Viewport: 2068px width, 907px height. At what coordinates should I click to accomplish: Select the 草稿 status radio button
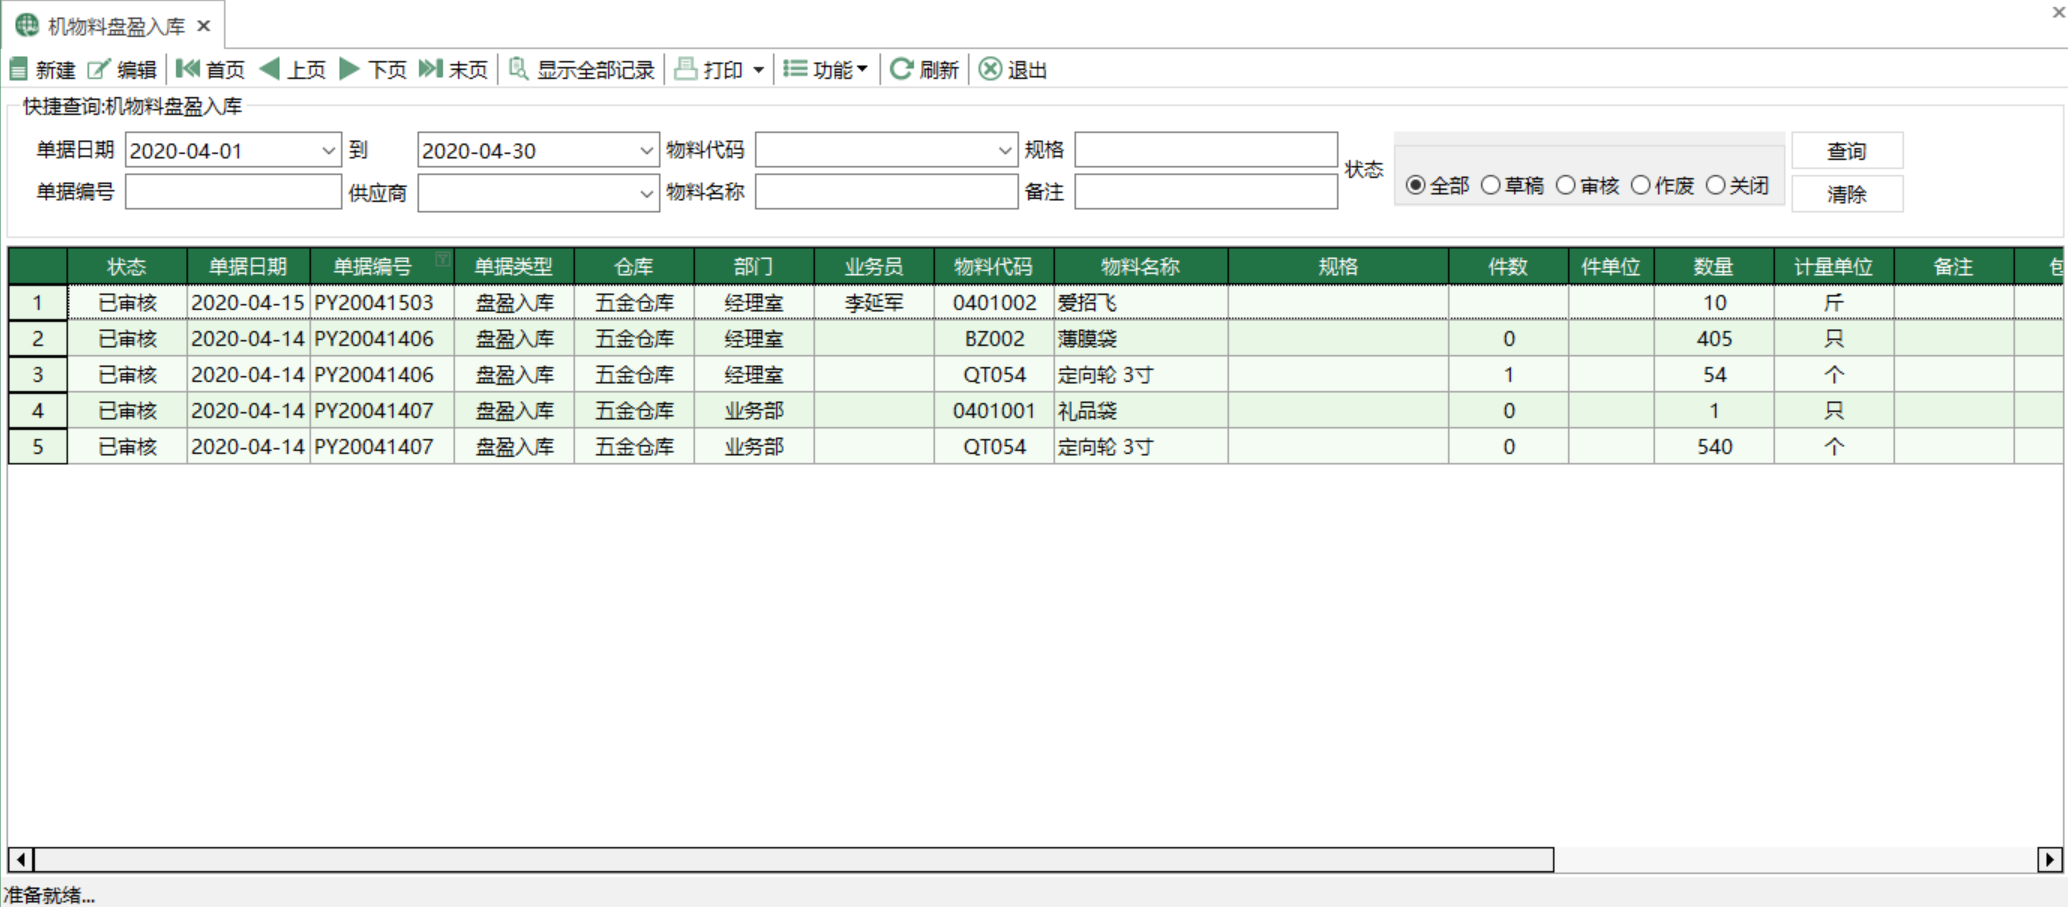[x=1490, y=185]
